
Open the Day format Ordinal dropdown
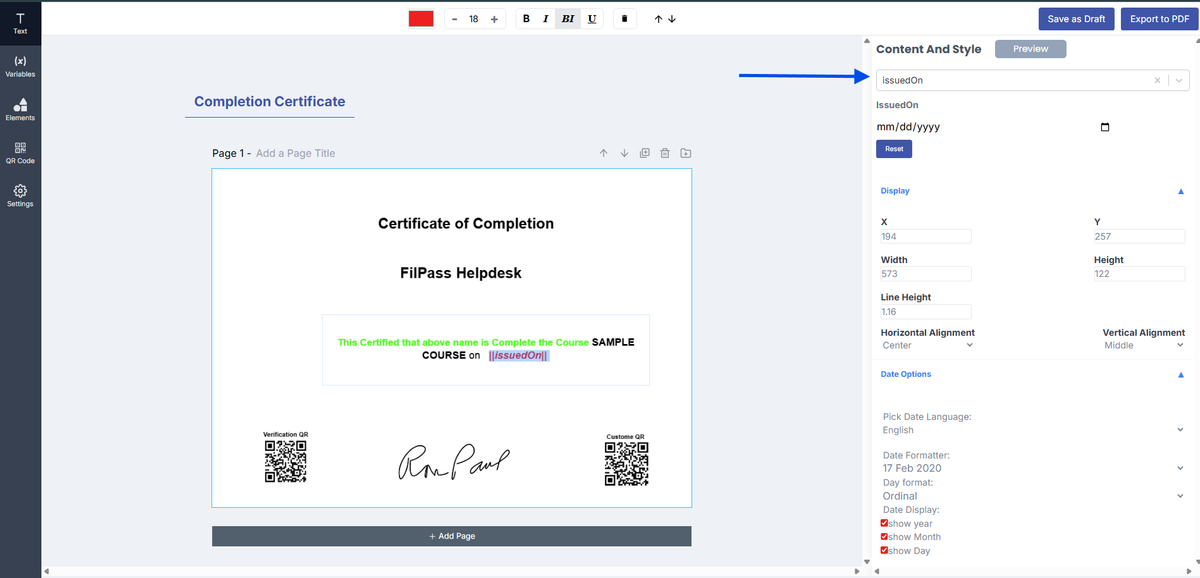(1034, 496)
